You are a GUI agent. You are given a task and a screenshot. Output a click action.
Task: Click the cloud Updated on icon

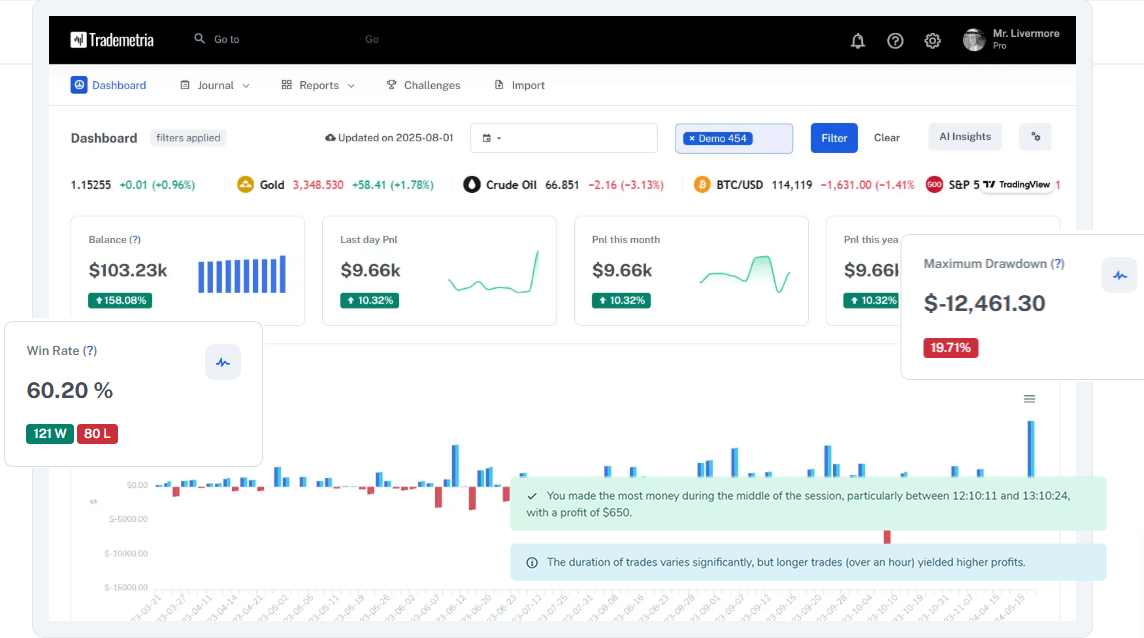(330, 137)
